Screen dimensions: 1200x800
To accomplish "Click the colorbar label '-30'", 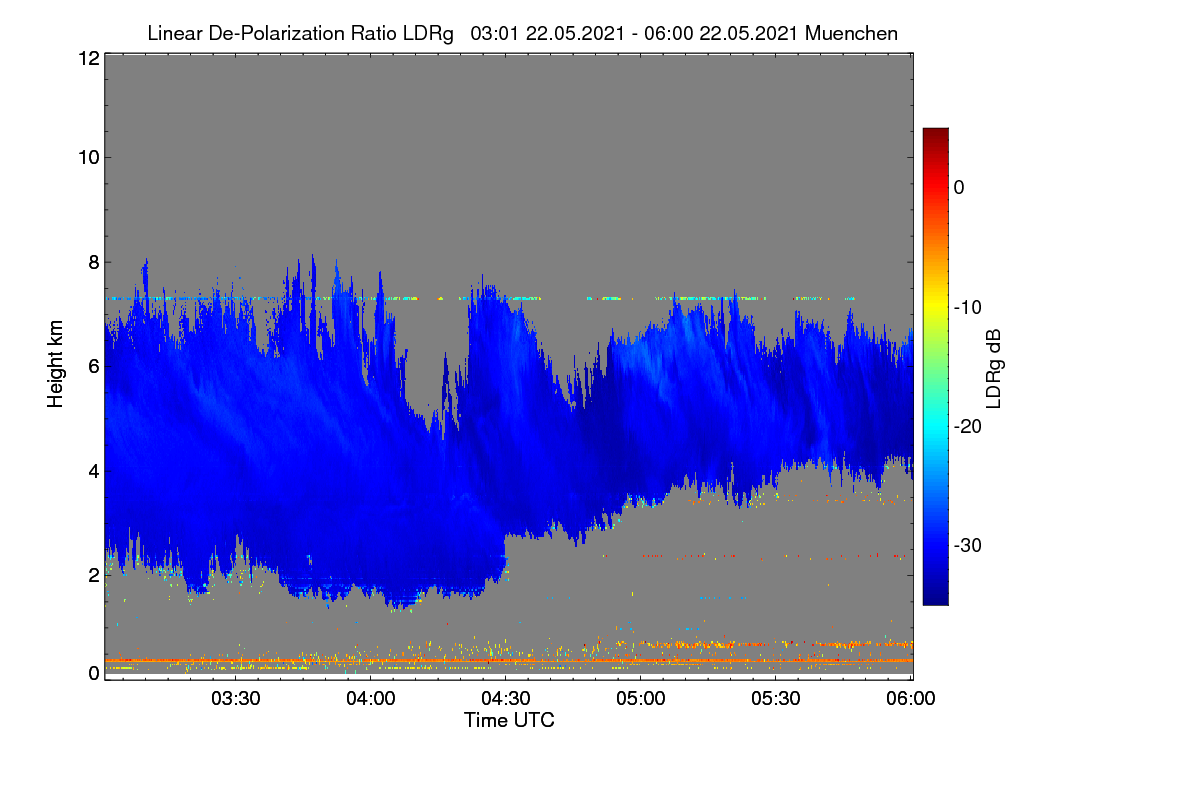I will [969, 546].
